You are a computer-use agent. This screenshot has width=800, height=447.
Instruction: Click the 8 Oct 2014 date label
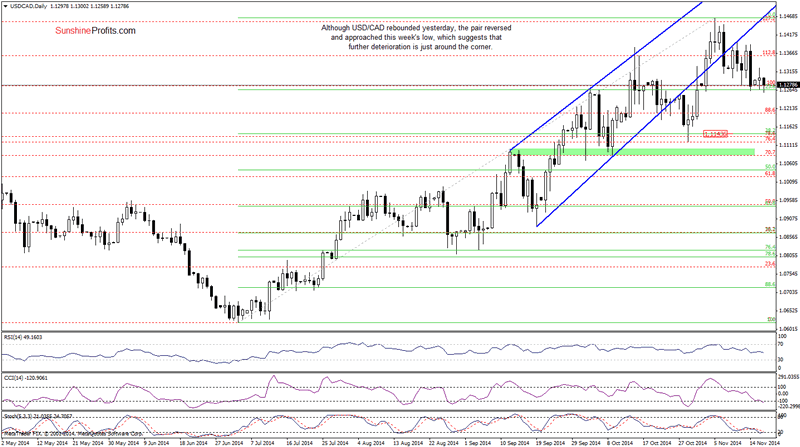point(620,443)
